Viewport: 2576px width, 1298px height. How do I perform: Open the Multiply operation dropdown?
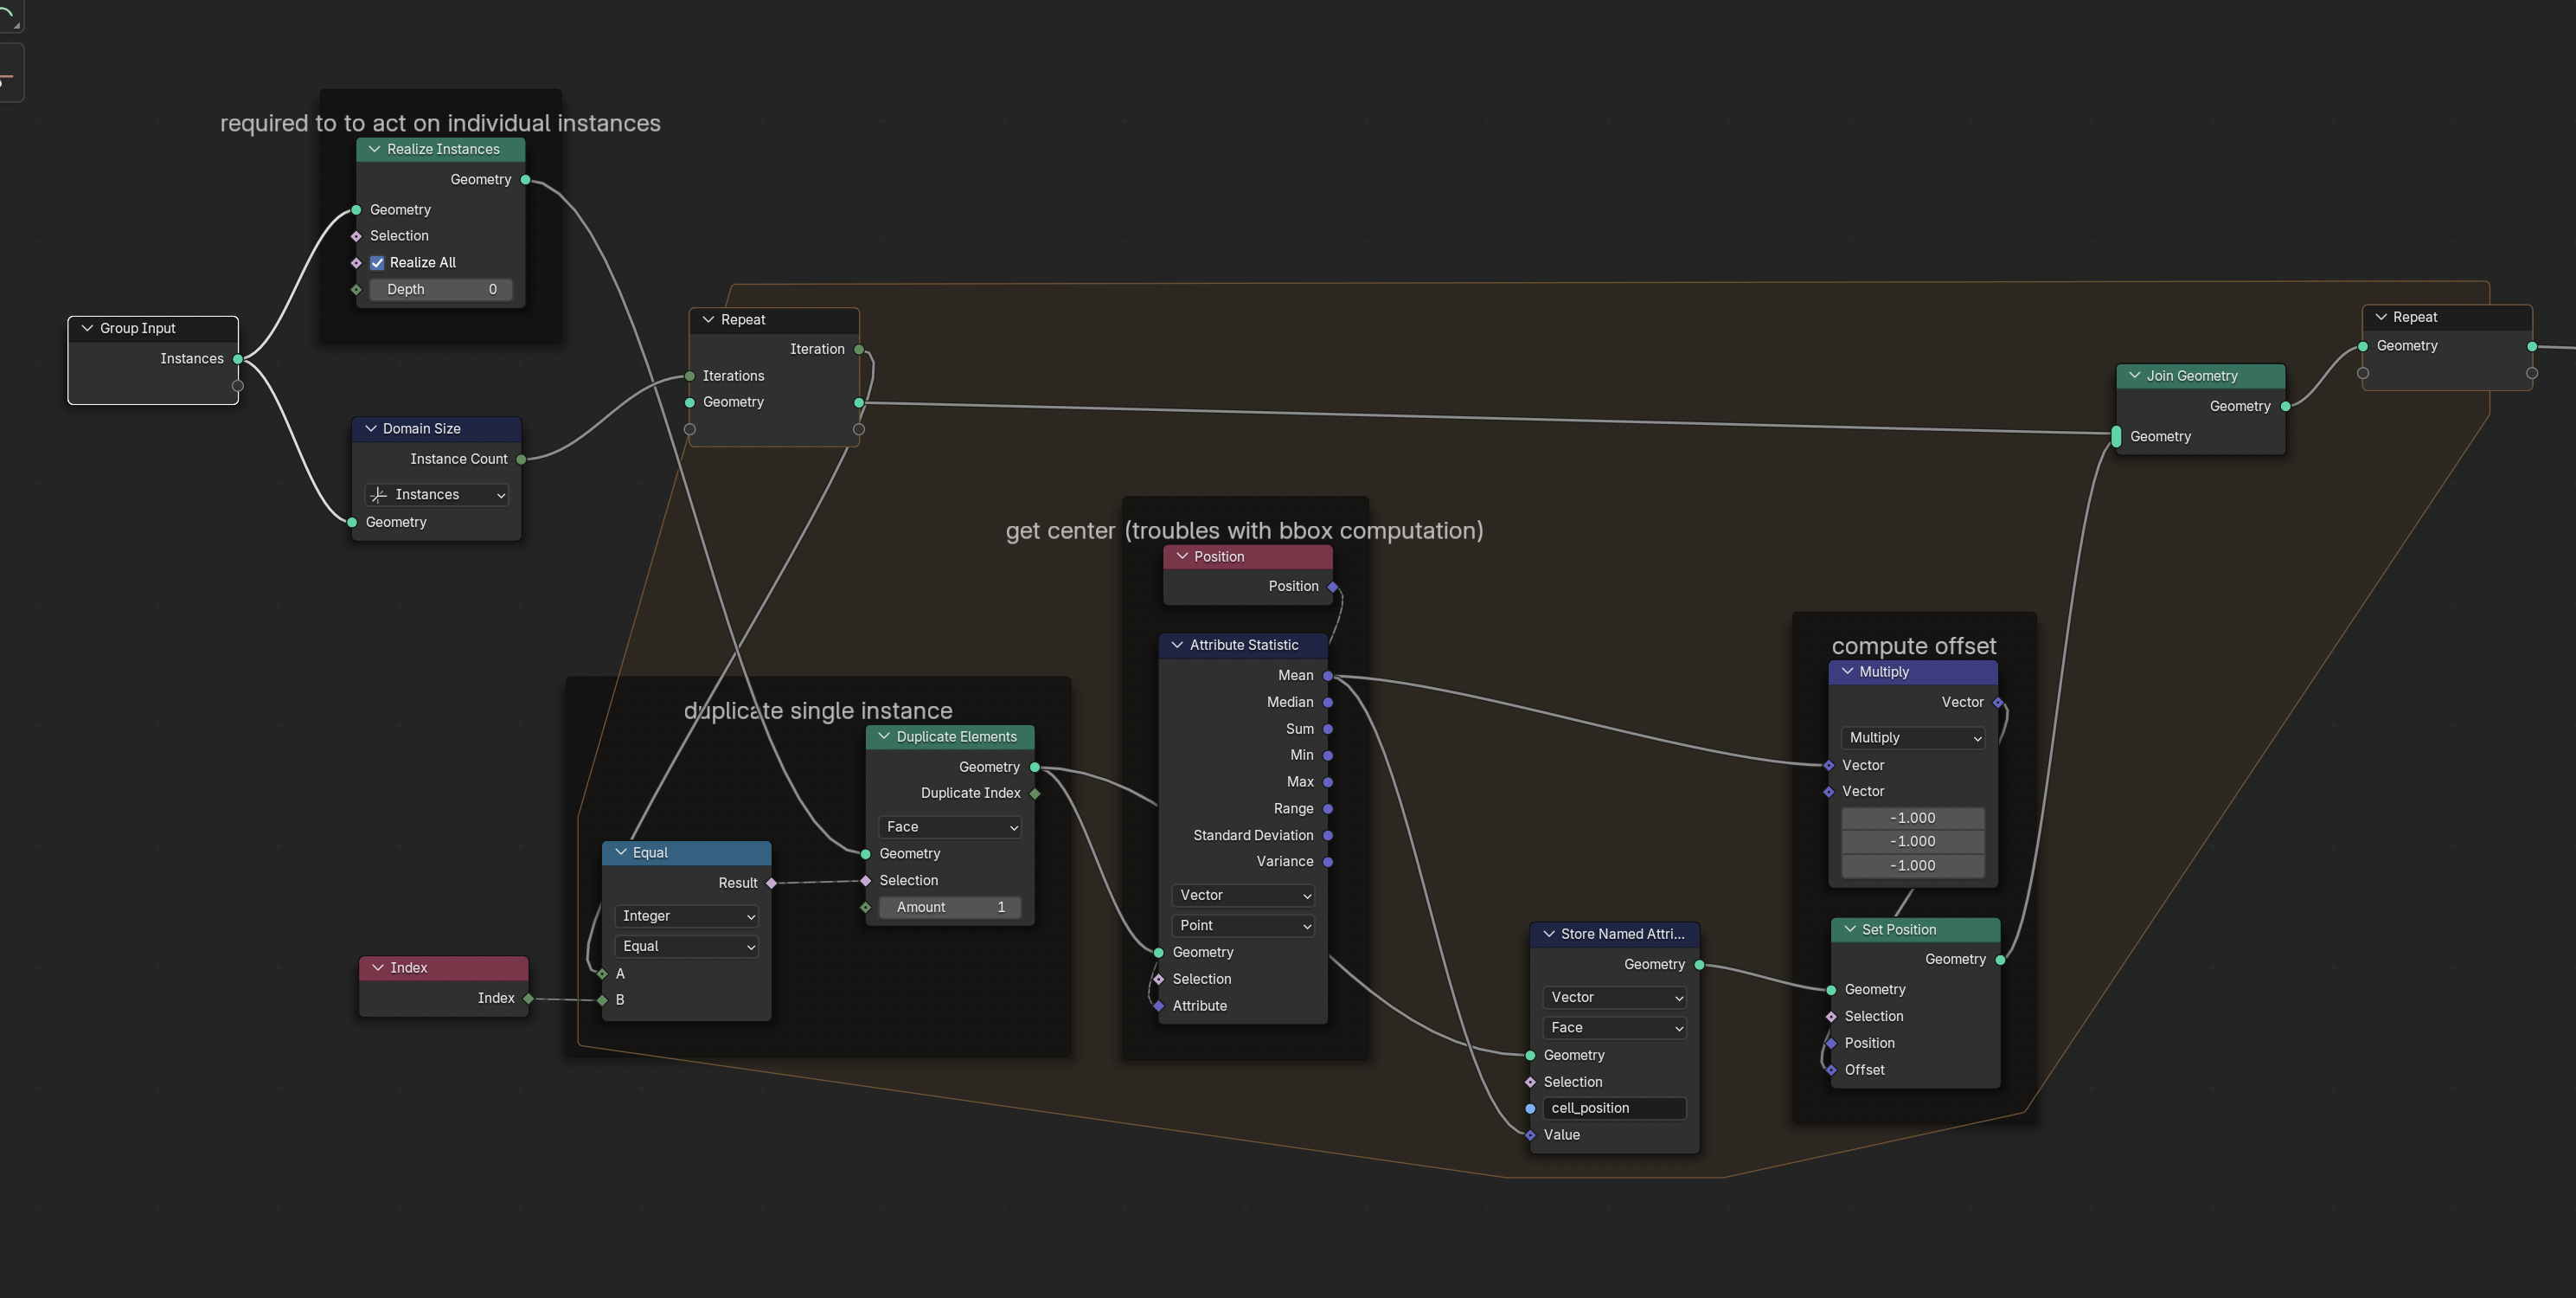(x=1913, y=737)
